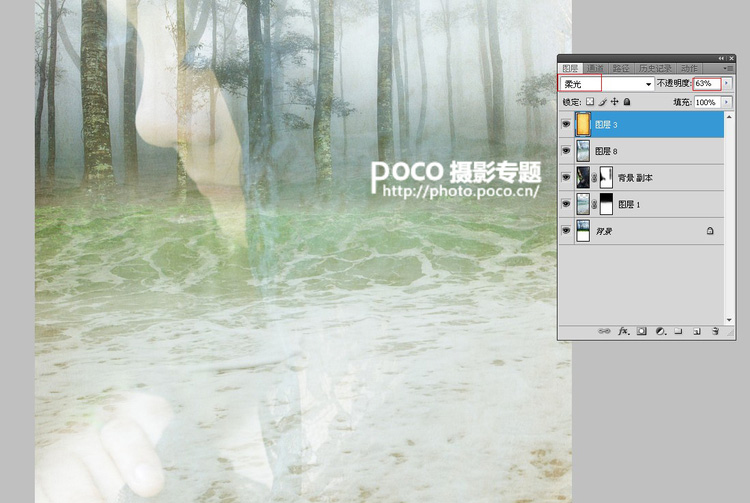The image size is (750, 503).
Task: Switch to the 图层 tab
Action: (570, 68)
